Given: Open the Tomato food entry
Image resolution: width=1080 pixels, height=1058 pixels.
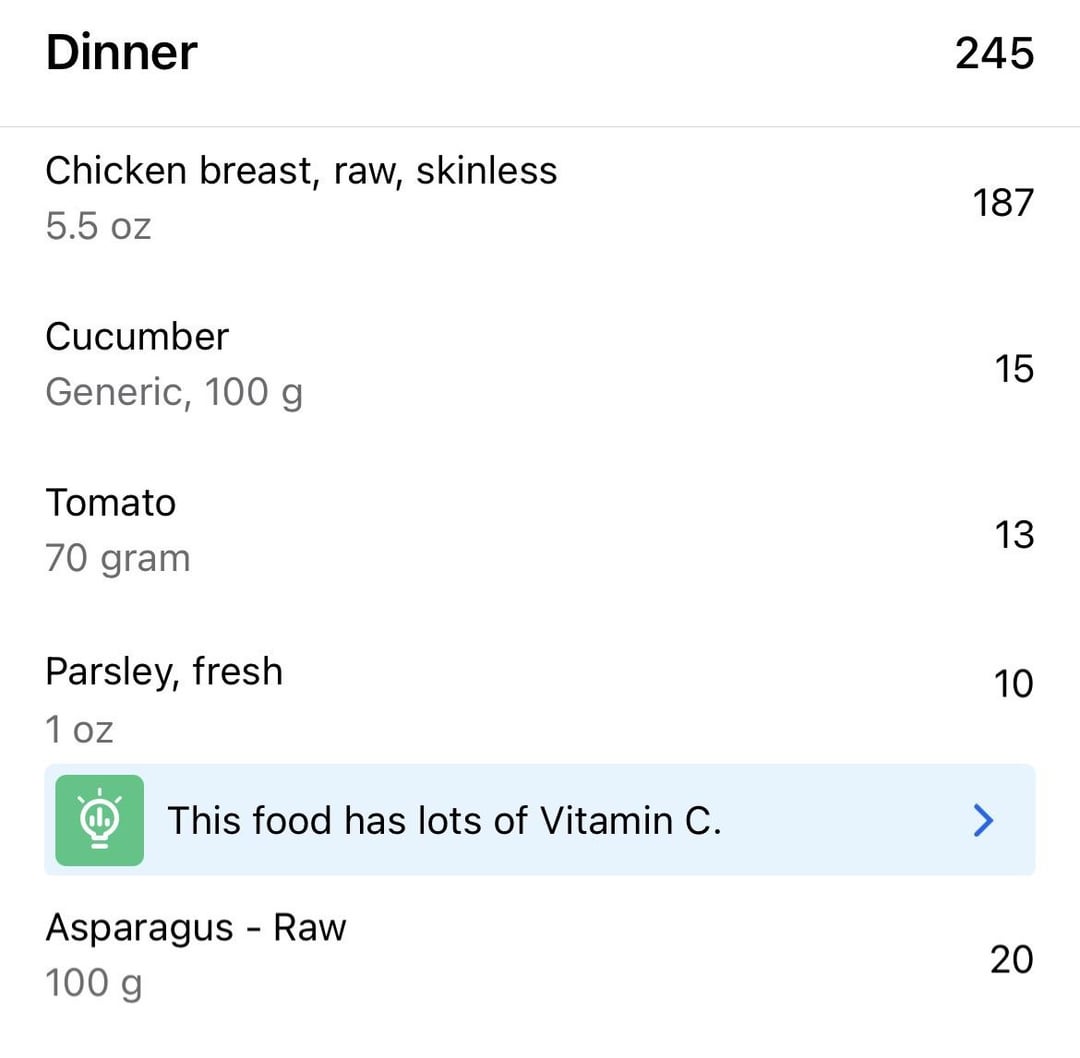Looking at the screenshot, I should tap(110, 503).
